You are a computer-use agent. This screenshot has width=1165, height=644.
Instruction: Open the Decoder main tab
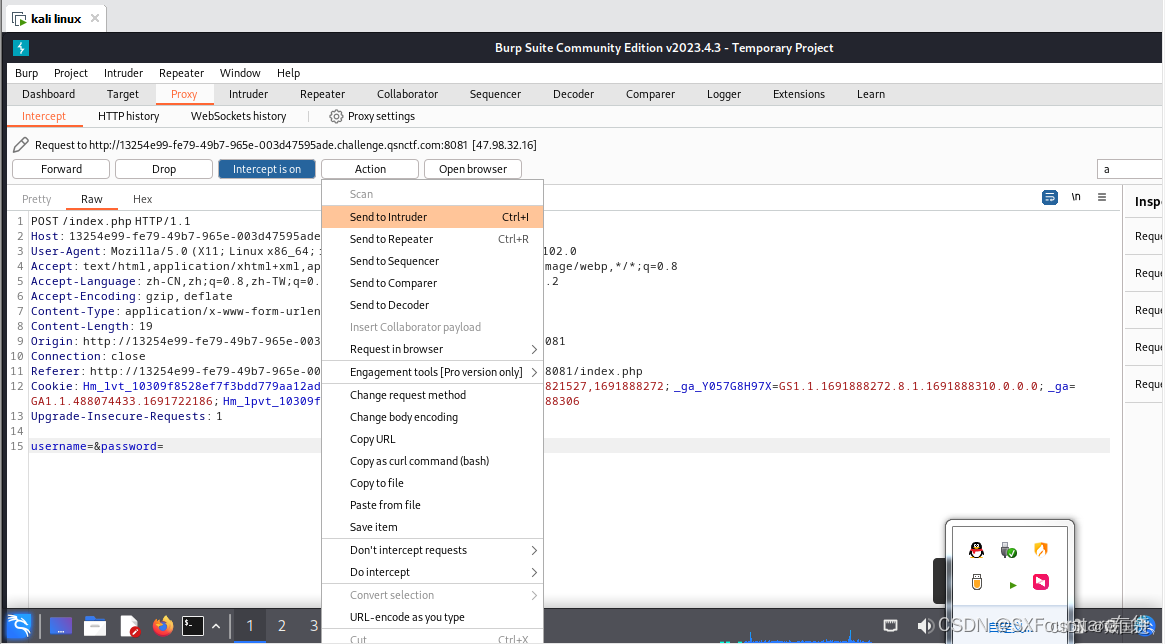click(574, 94)
